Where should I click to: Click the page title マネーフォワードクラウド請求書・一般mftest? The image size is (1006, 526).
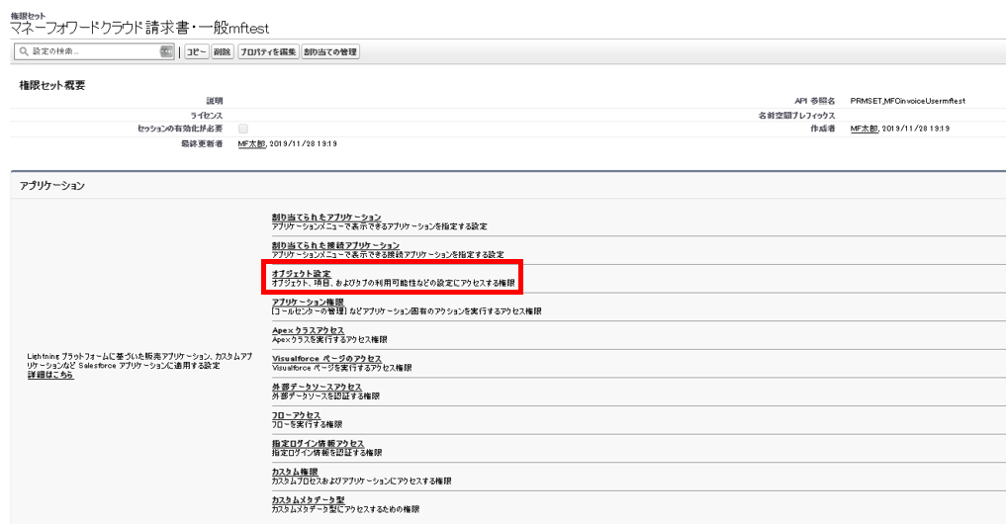point(139,28)
